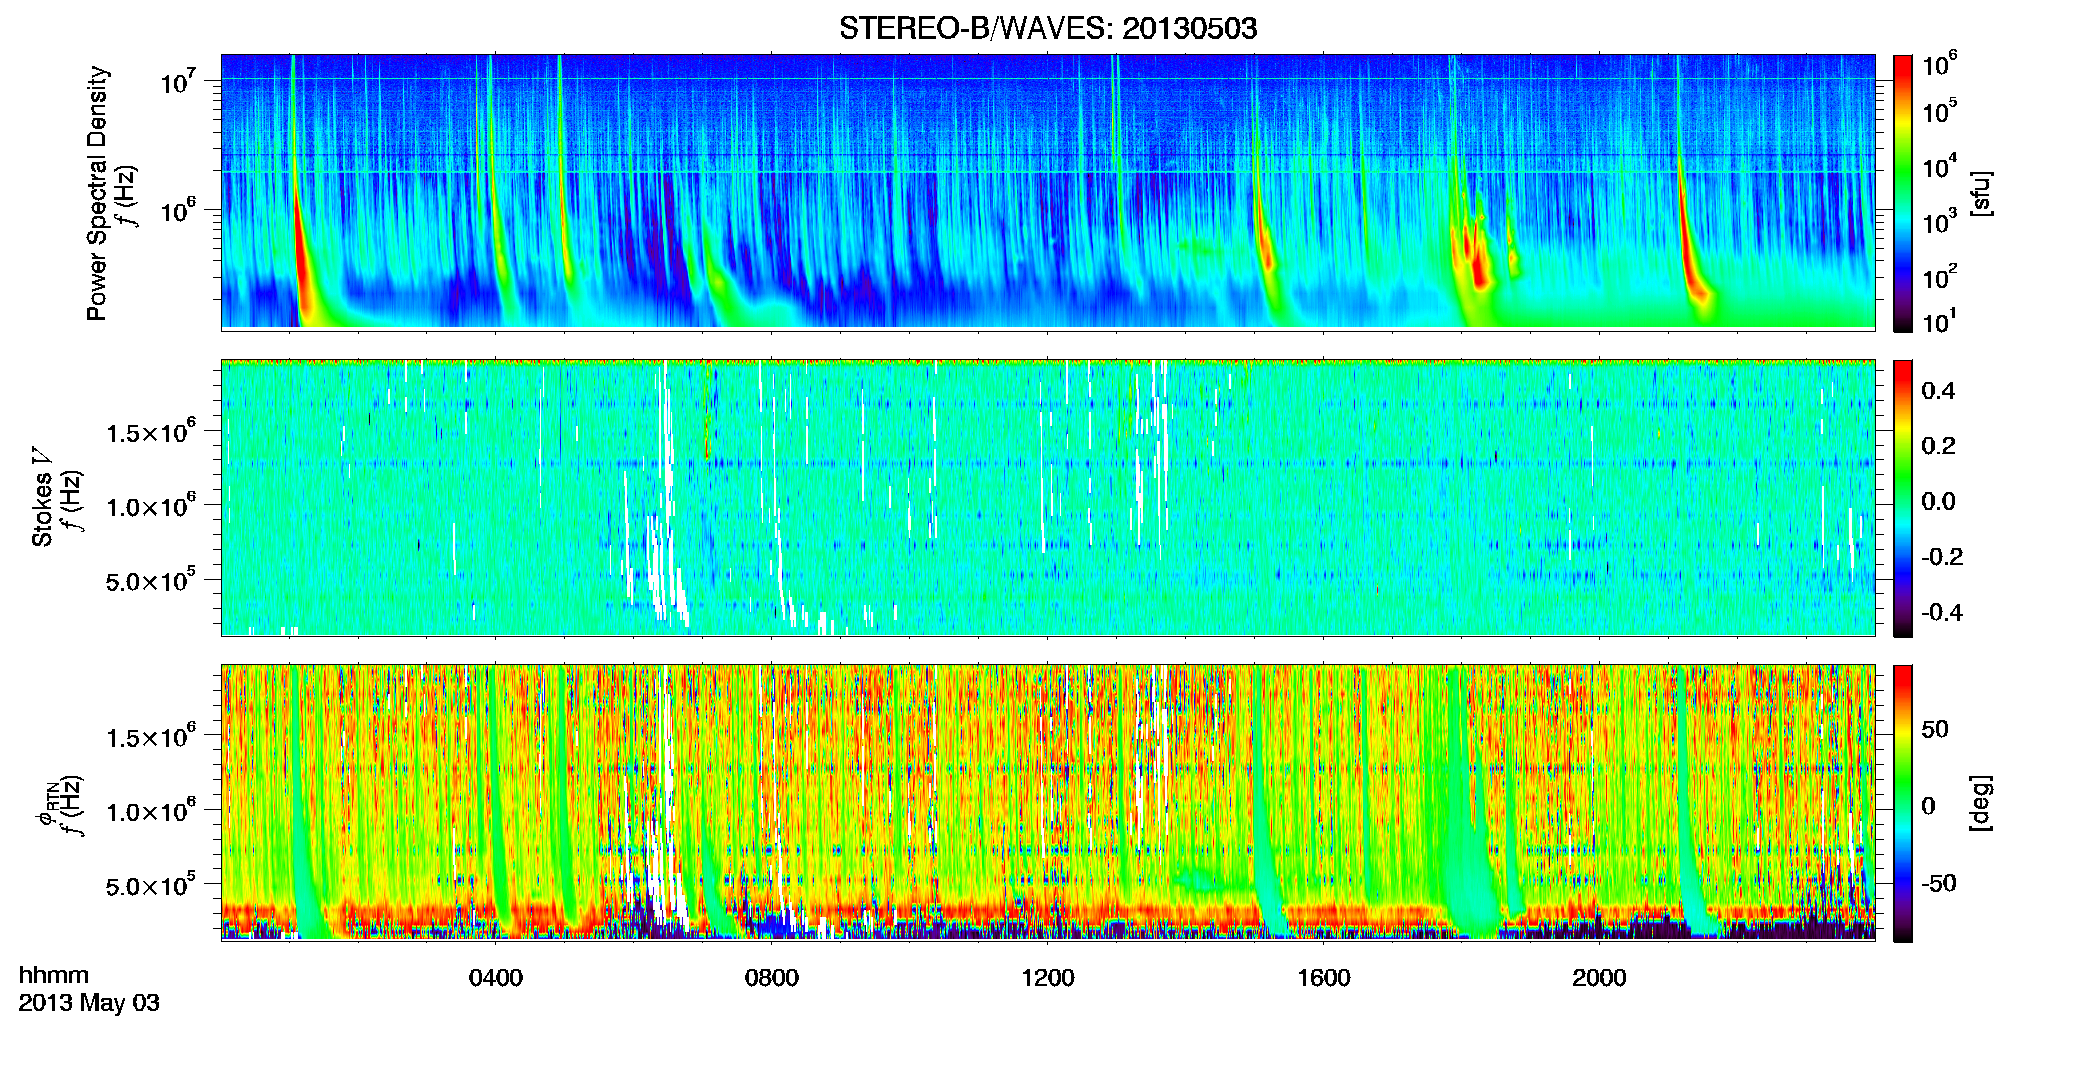This screenshot has width=2096, height=1080.
Task: Click the -50 label on the degrees colorbar
Action: [1939, 883]
